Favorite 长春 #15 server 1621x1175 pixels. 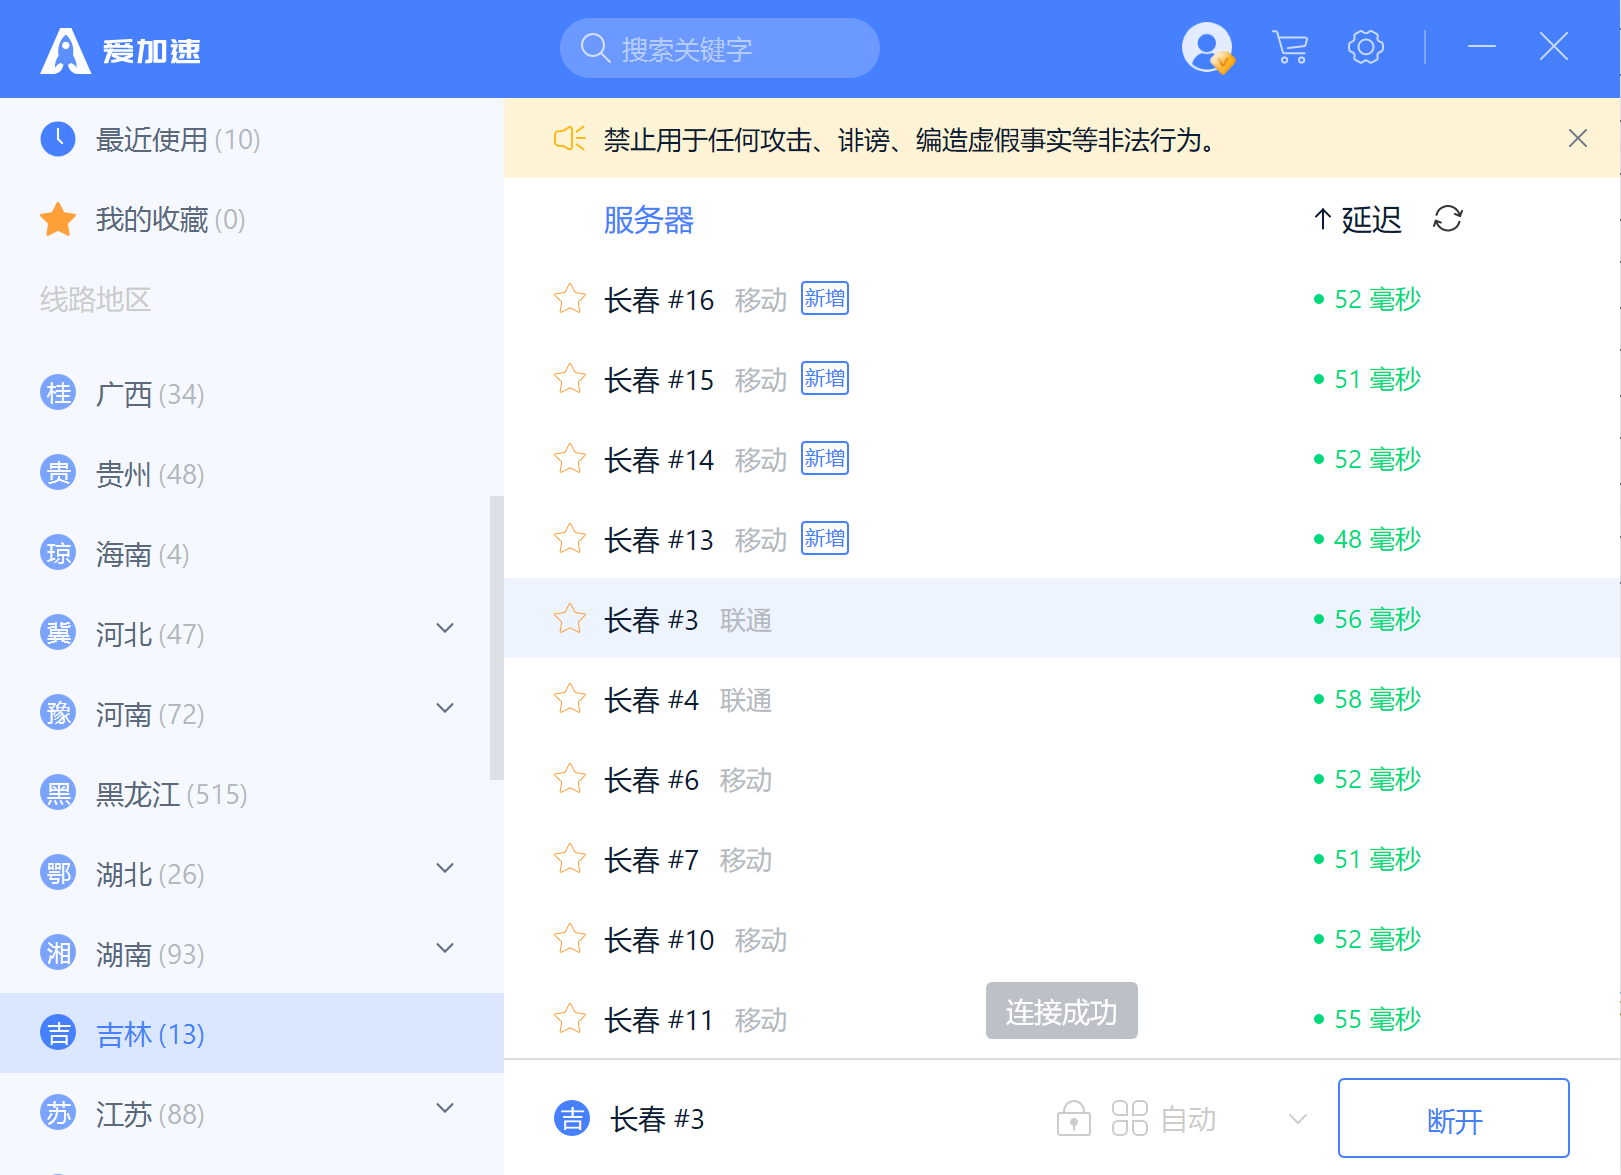570,379
